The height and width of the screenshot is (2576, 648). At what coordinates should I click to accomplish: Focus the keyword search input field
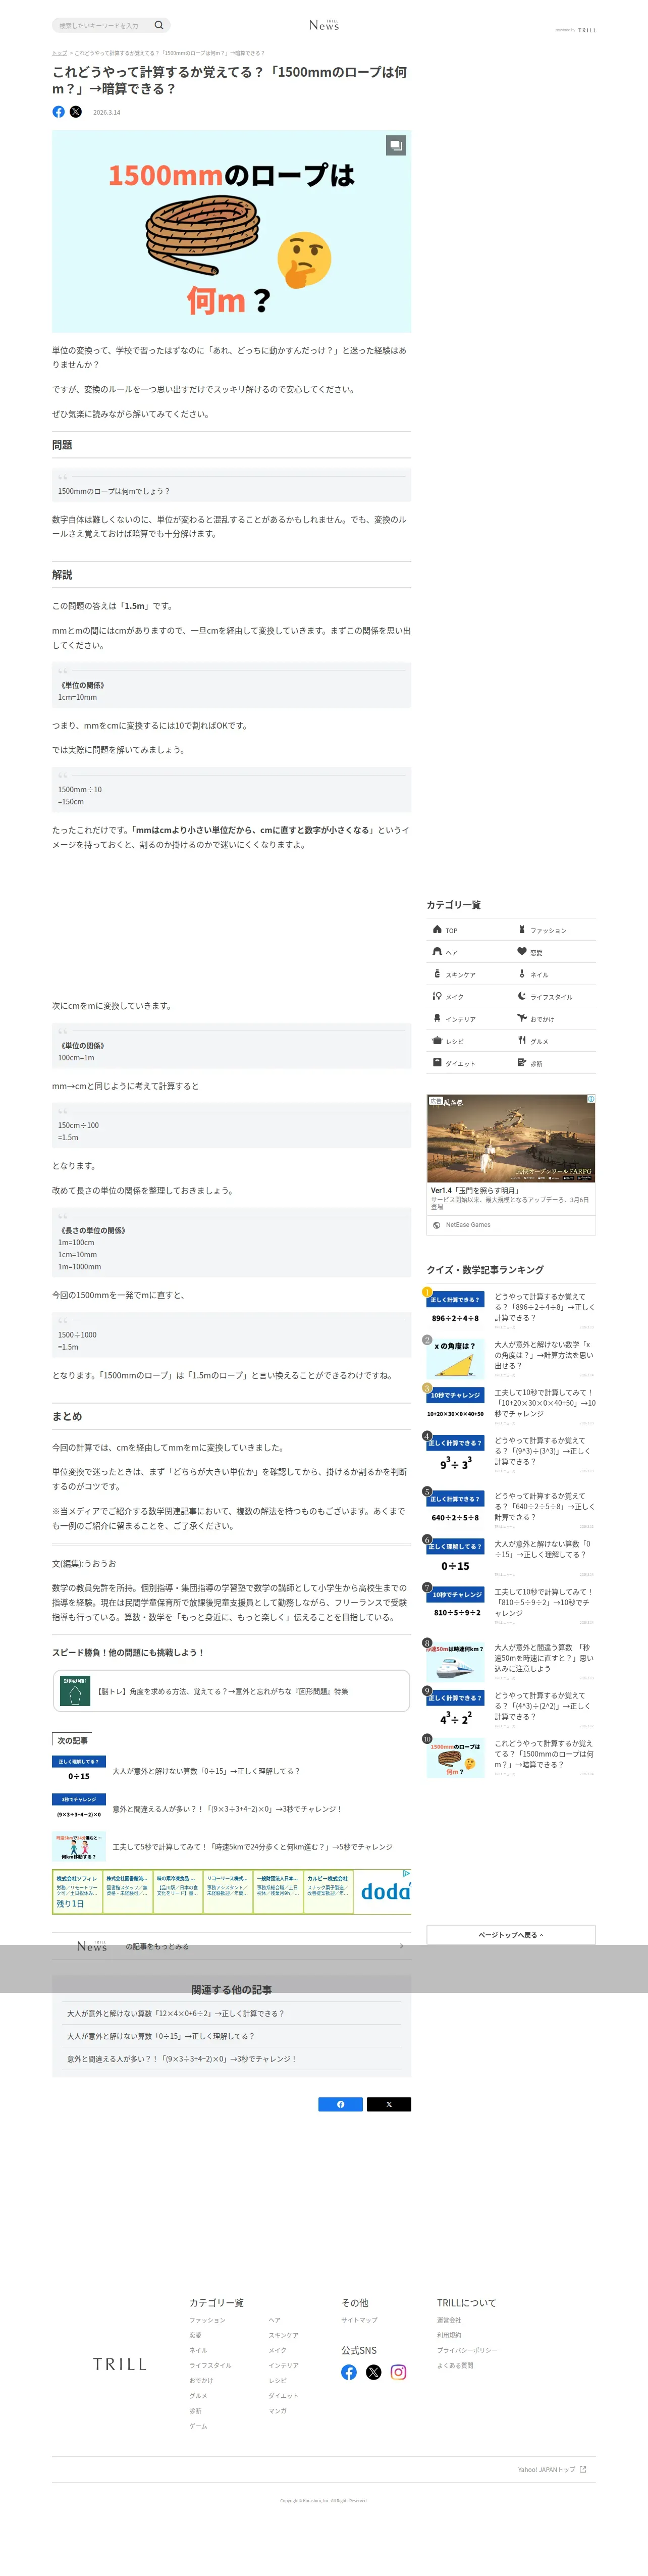(103, 25)
